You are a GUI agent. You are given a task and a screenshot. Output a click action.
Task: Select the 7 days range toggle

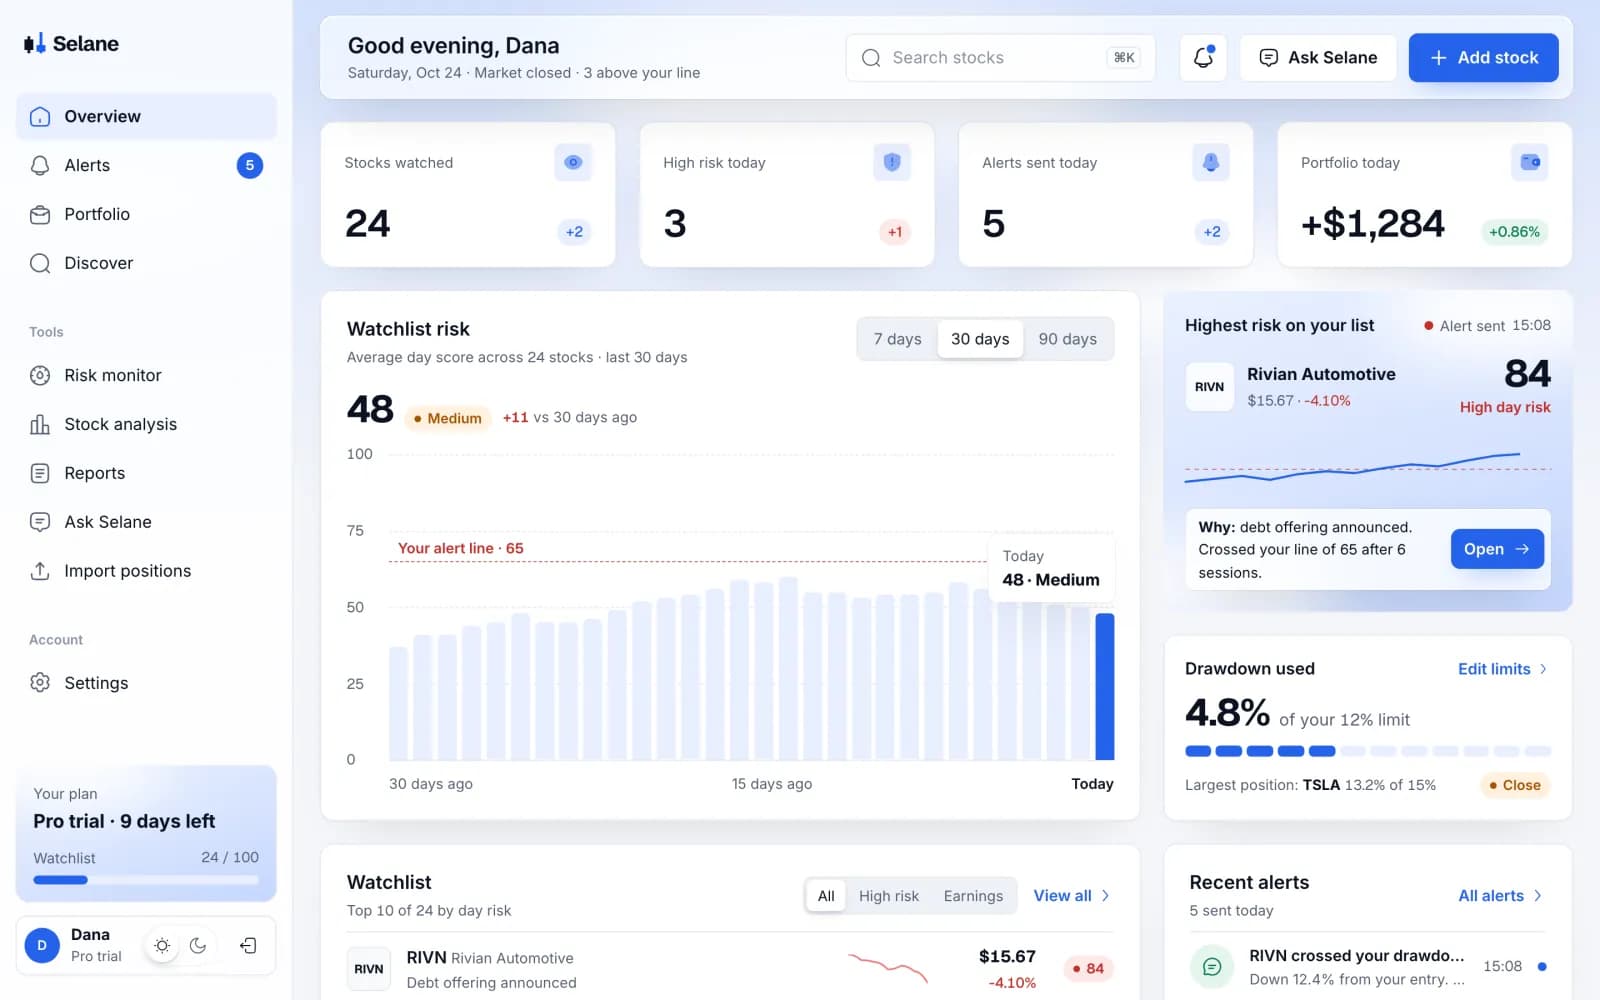coord(898,339)
